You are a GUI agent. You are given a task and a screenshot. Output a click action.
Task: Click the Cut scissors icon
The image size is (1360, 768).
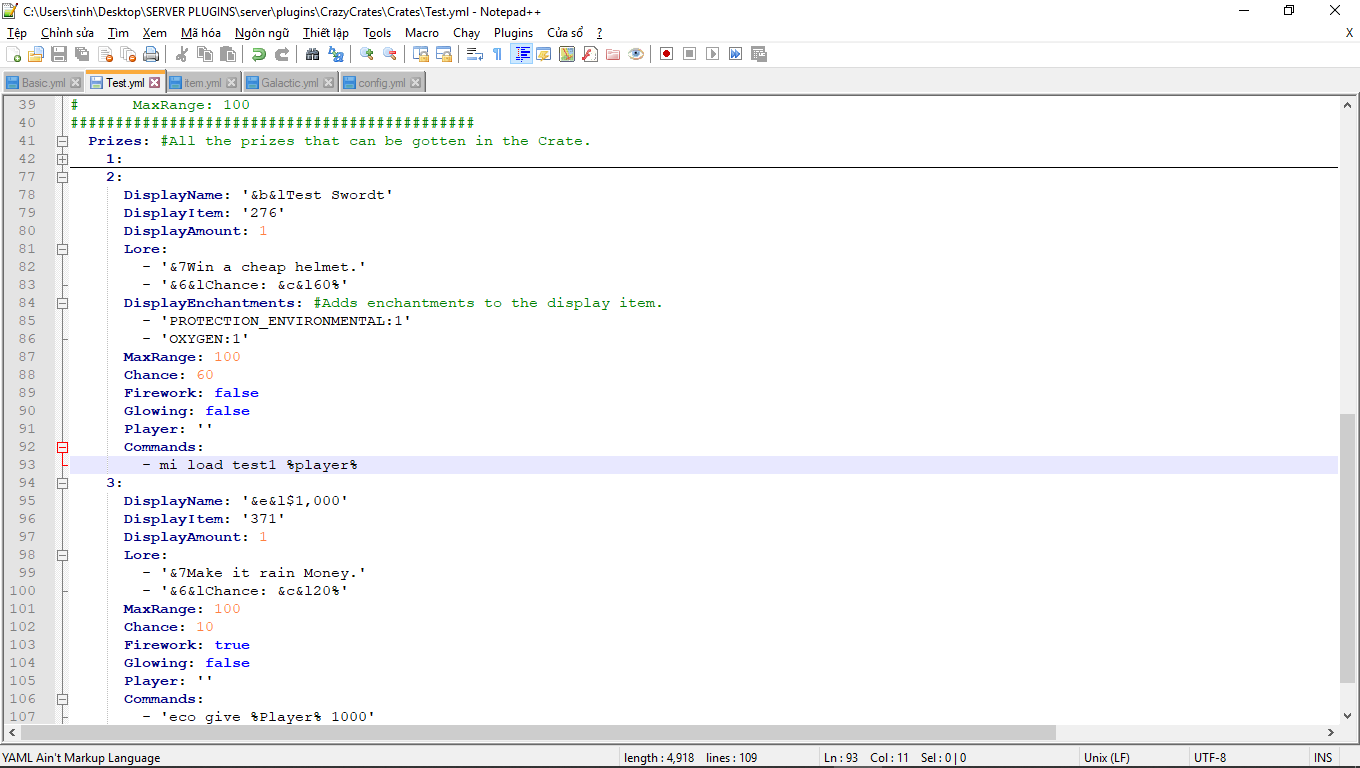point(182,54)
